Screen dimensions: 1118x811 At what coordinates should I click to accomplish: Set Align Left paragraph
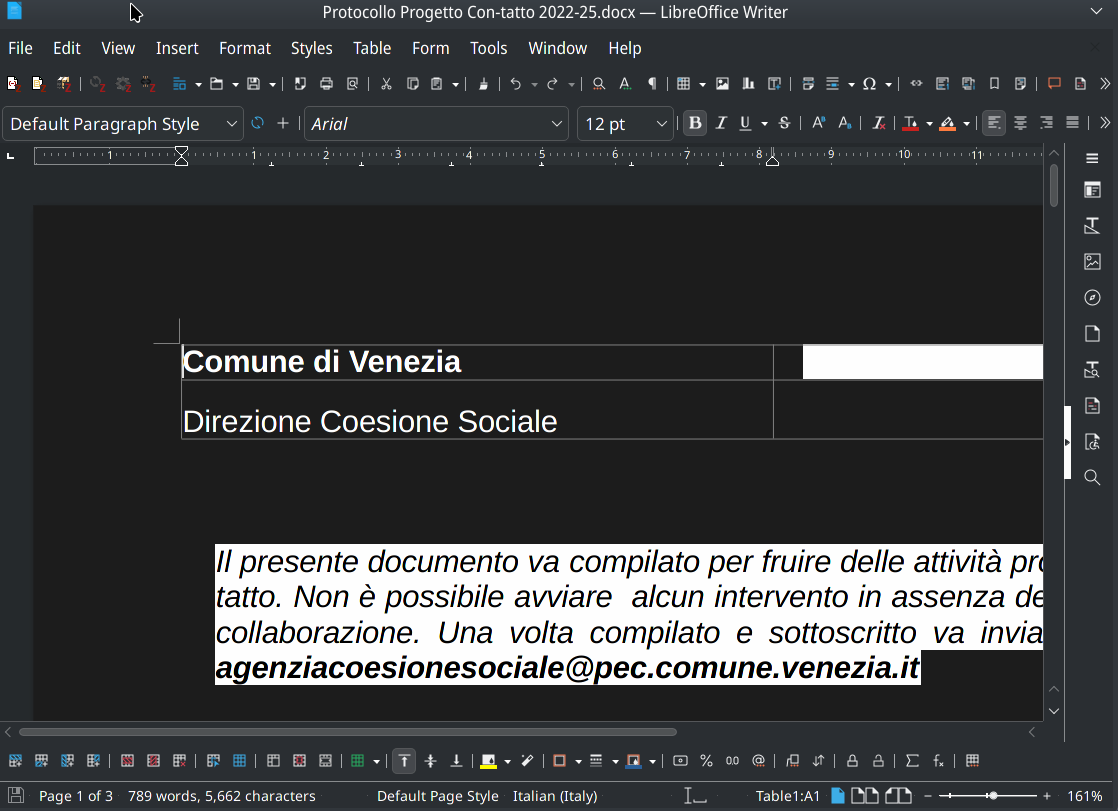point(994,123)
